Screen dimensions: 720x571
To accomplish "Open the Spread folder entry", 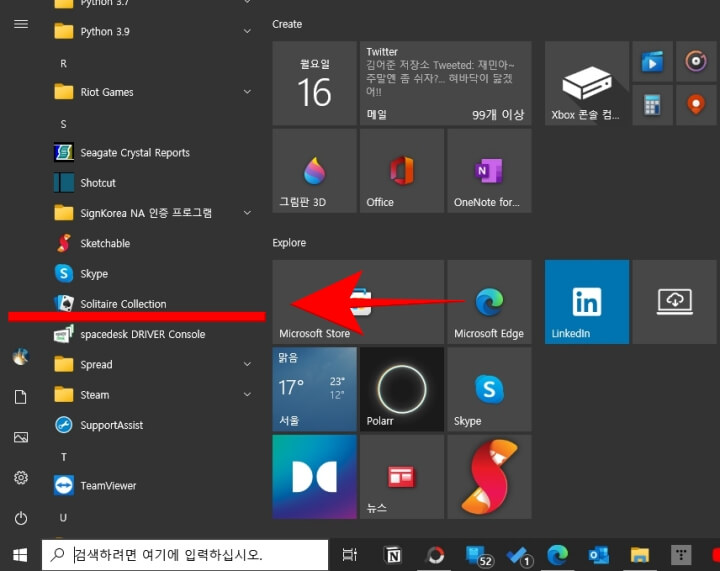I will coord(152,364).
